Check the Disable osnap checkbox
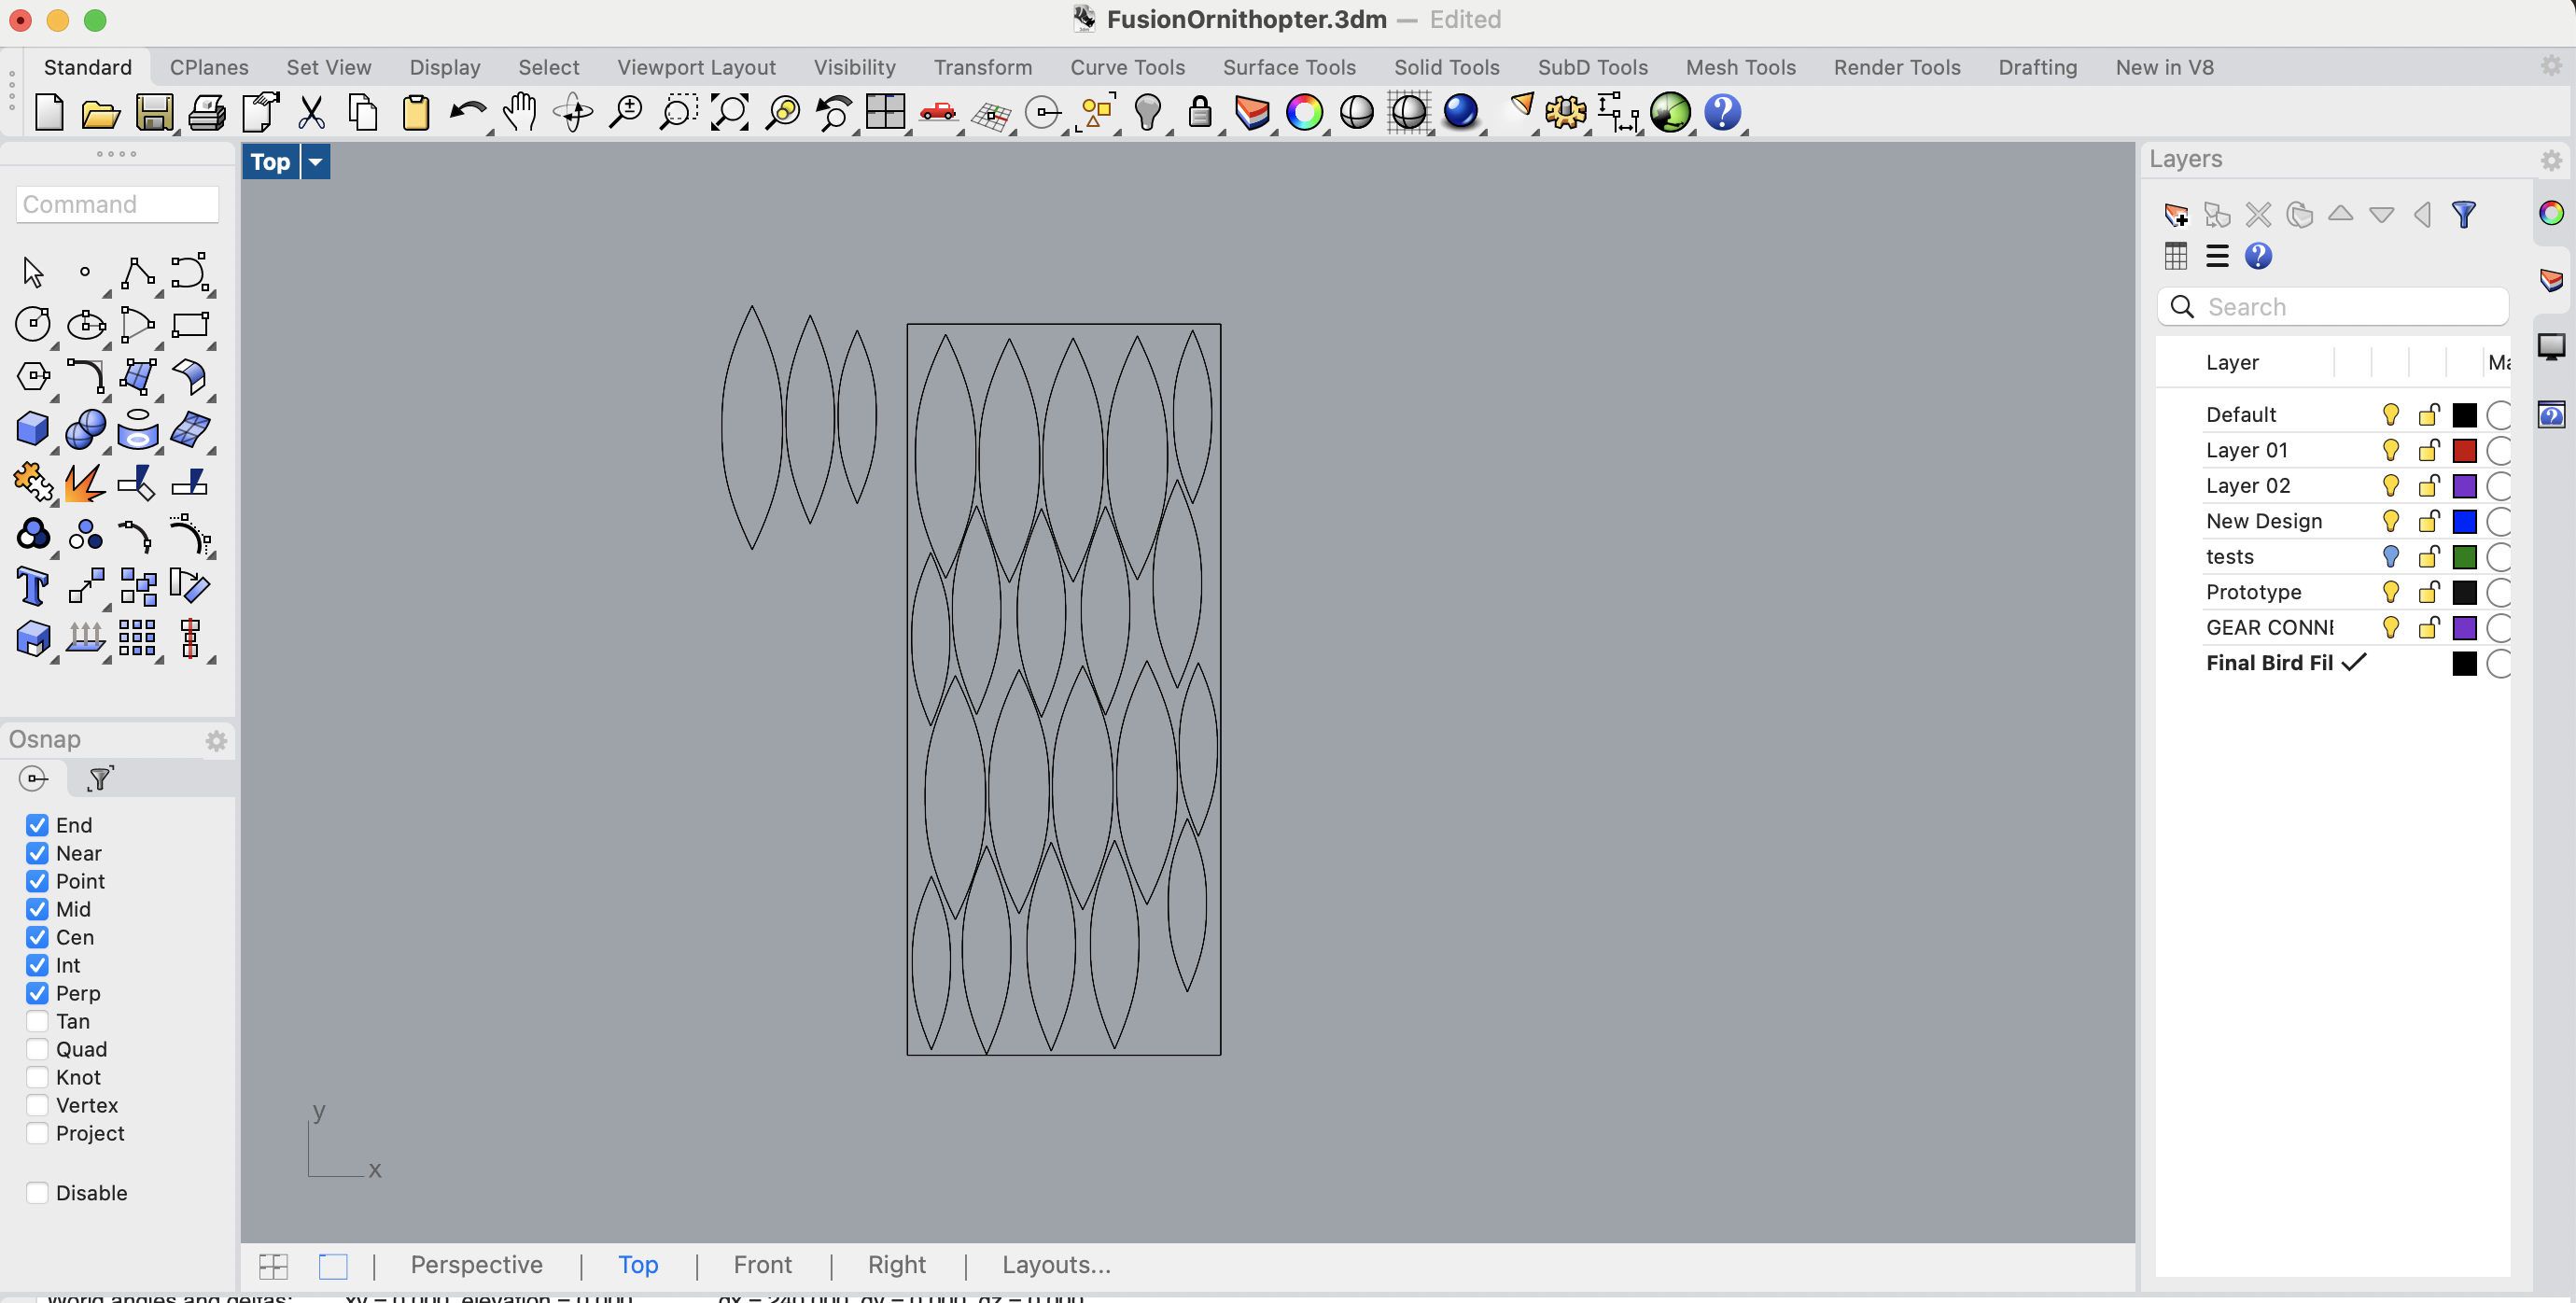 (x=37, y=1193)
